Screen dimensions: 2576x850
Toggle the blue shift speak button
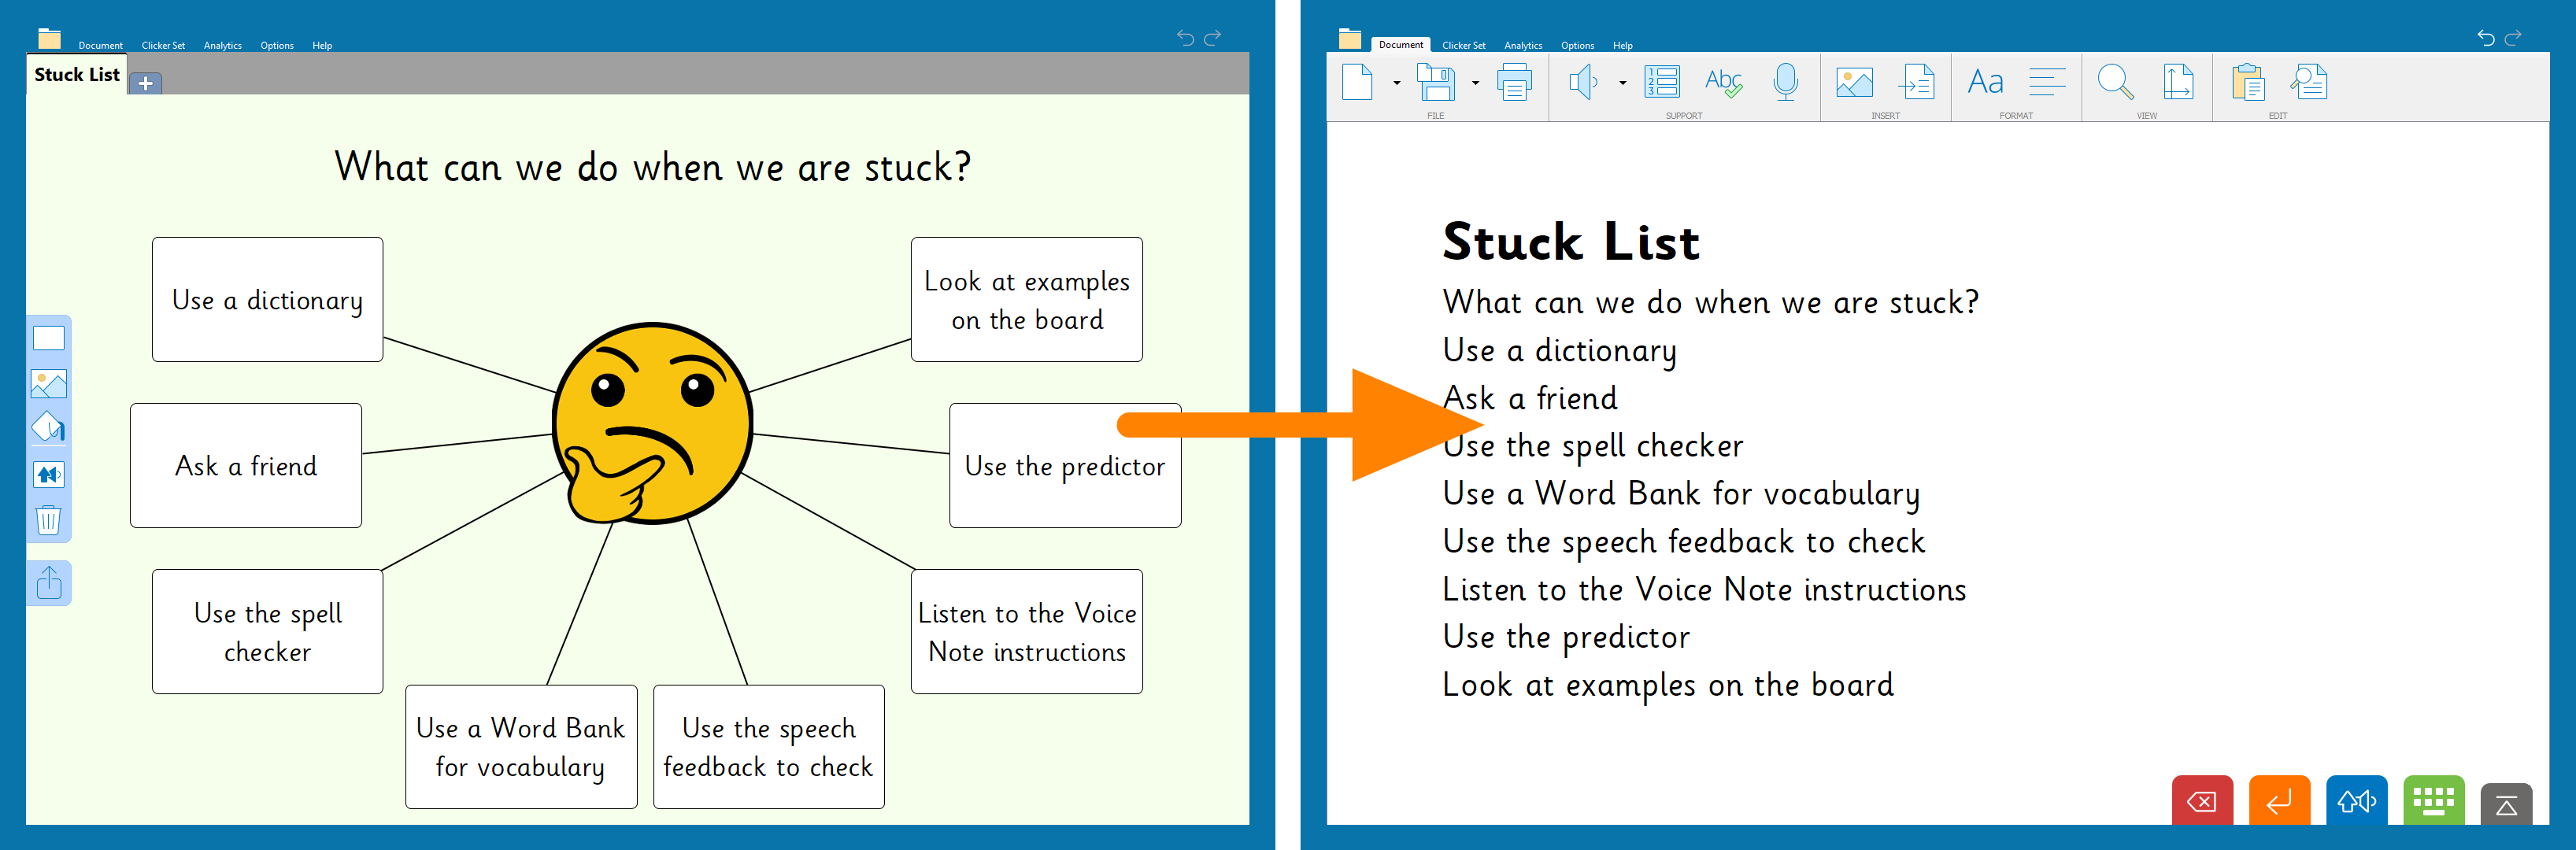pyautogui.click(x=2356, y=801)
